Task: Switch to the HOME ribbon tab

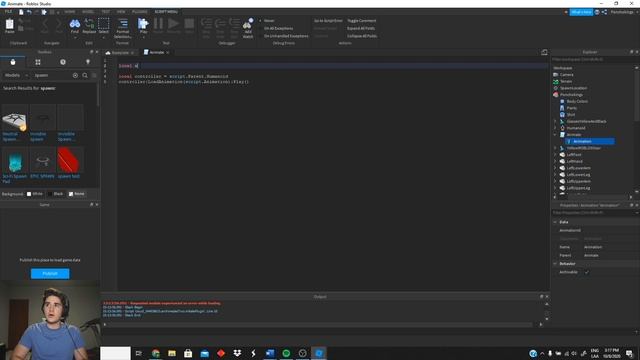Action: (x=70, y=12)
